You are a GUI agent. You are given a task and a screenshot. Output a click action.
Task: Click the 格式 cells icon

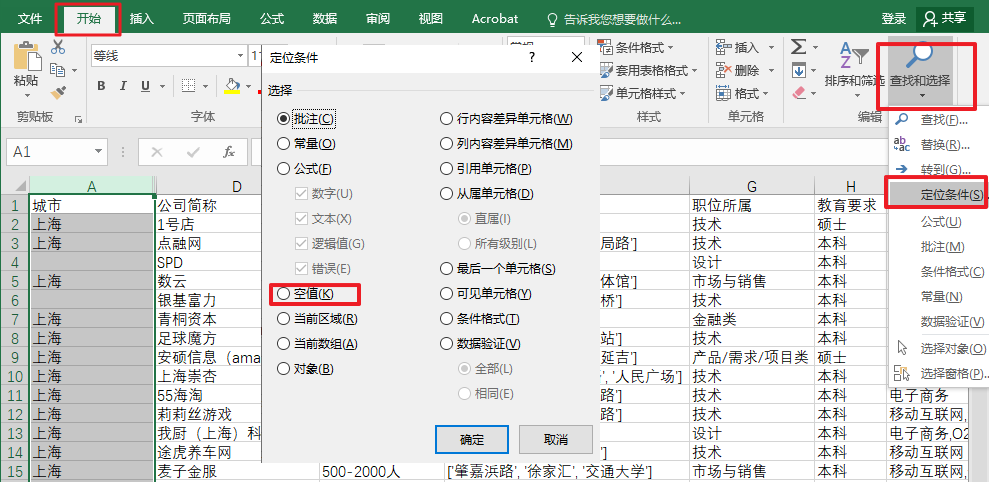pos(723,93)
